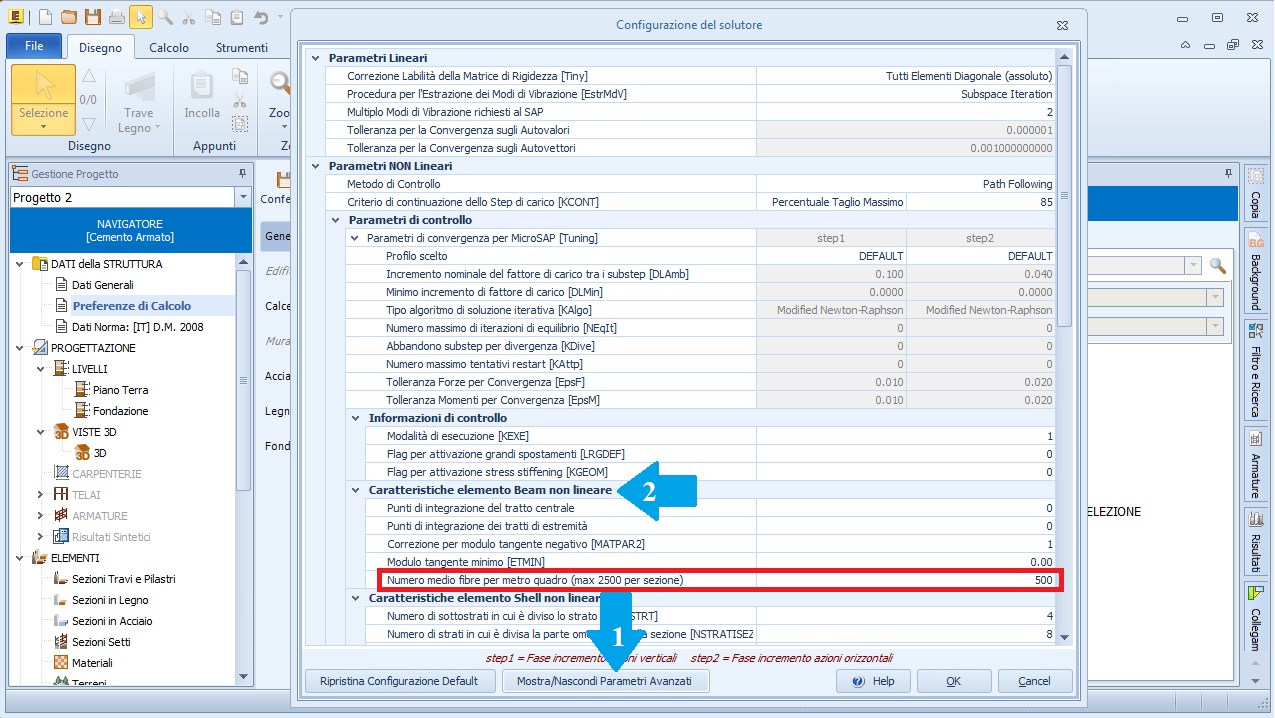Click the new document icon in quick access toolbar
The height and width of the screenshot is (718, 1275).
point(45,17)
